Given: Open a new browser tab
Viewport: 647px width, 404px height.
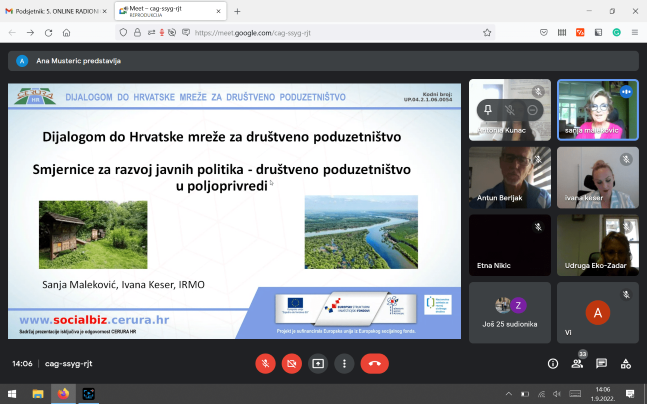Looking at the screenshot, I should coord(237,11).
